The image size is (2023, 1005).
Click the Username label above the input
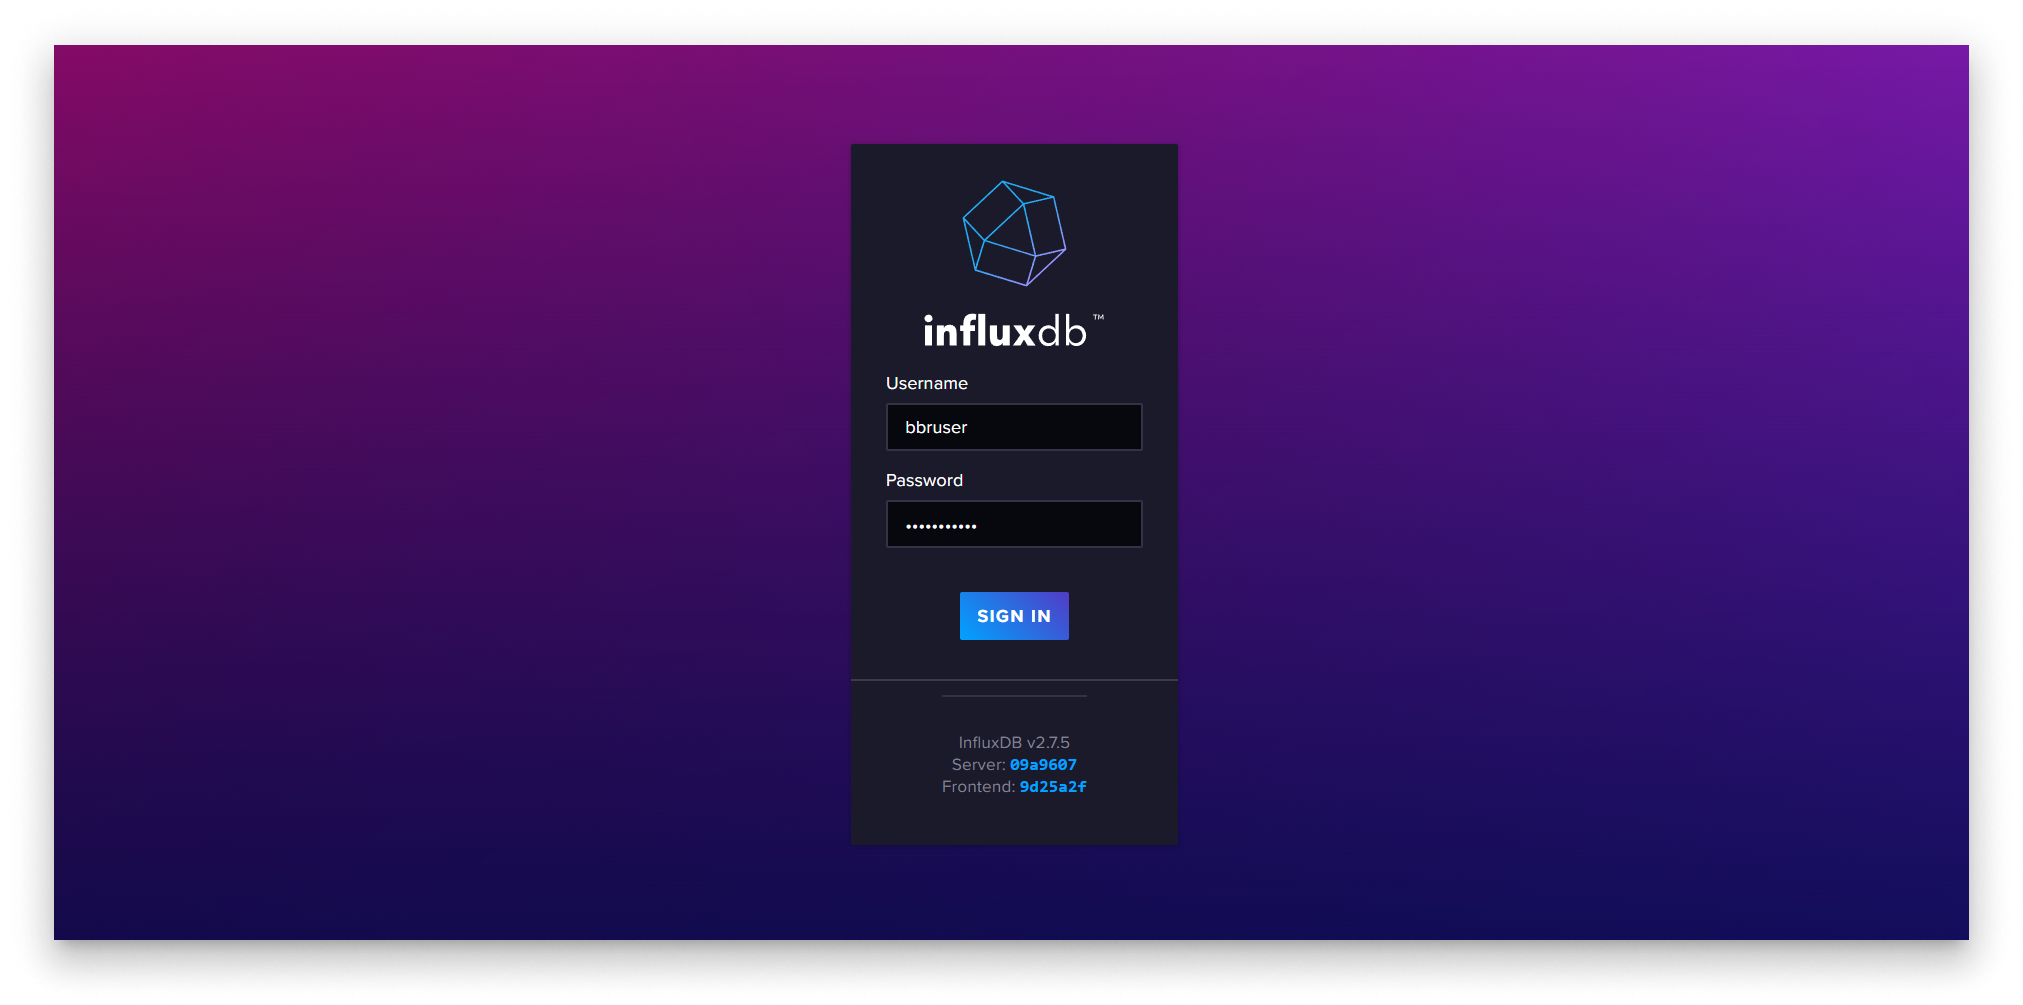(x=926, y=383)
